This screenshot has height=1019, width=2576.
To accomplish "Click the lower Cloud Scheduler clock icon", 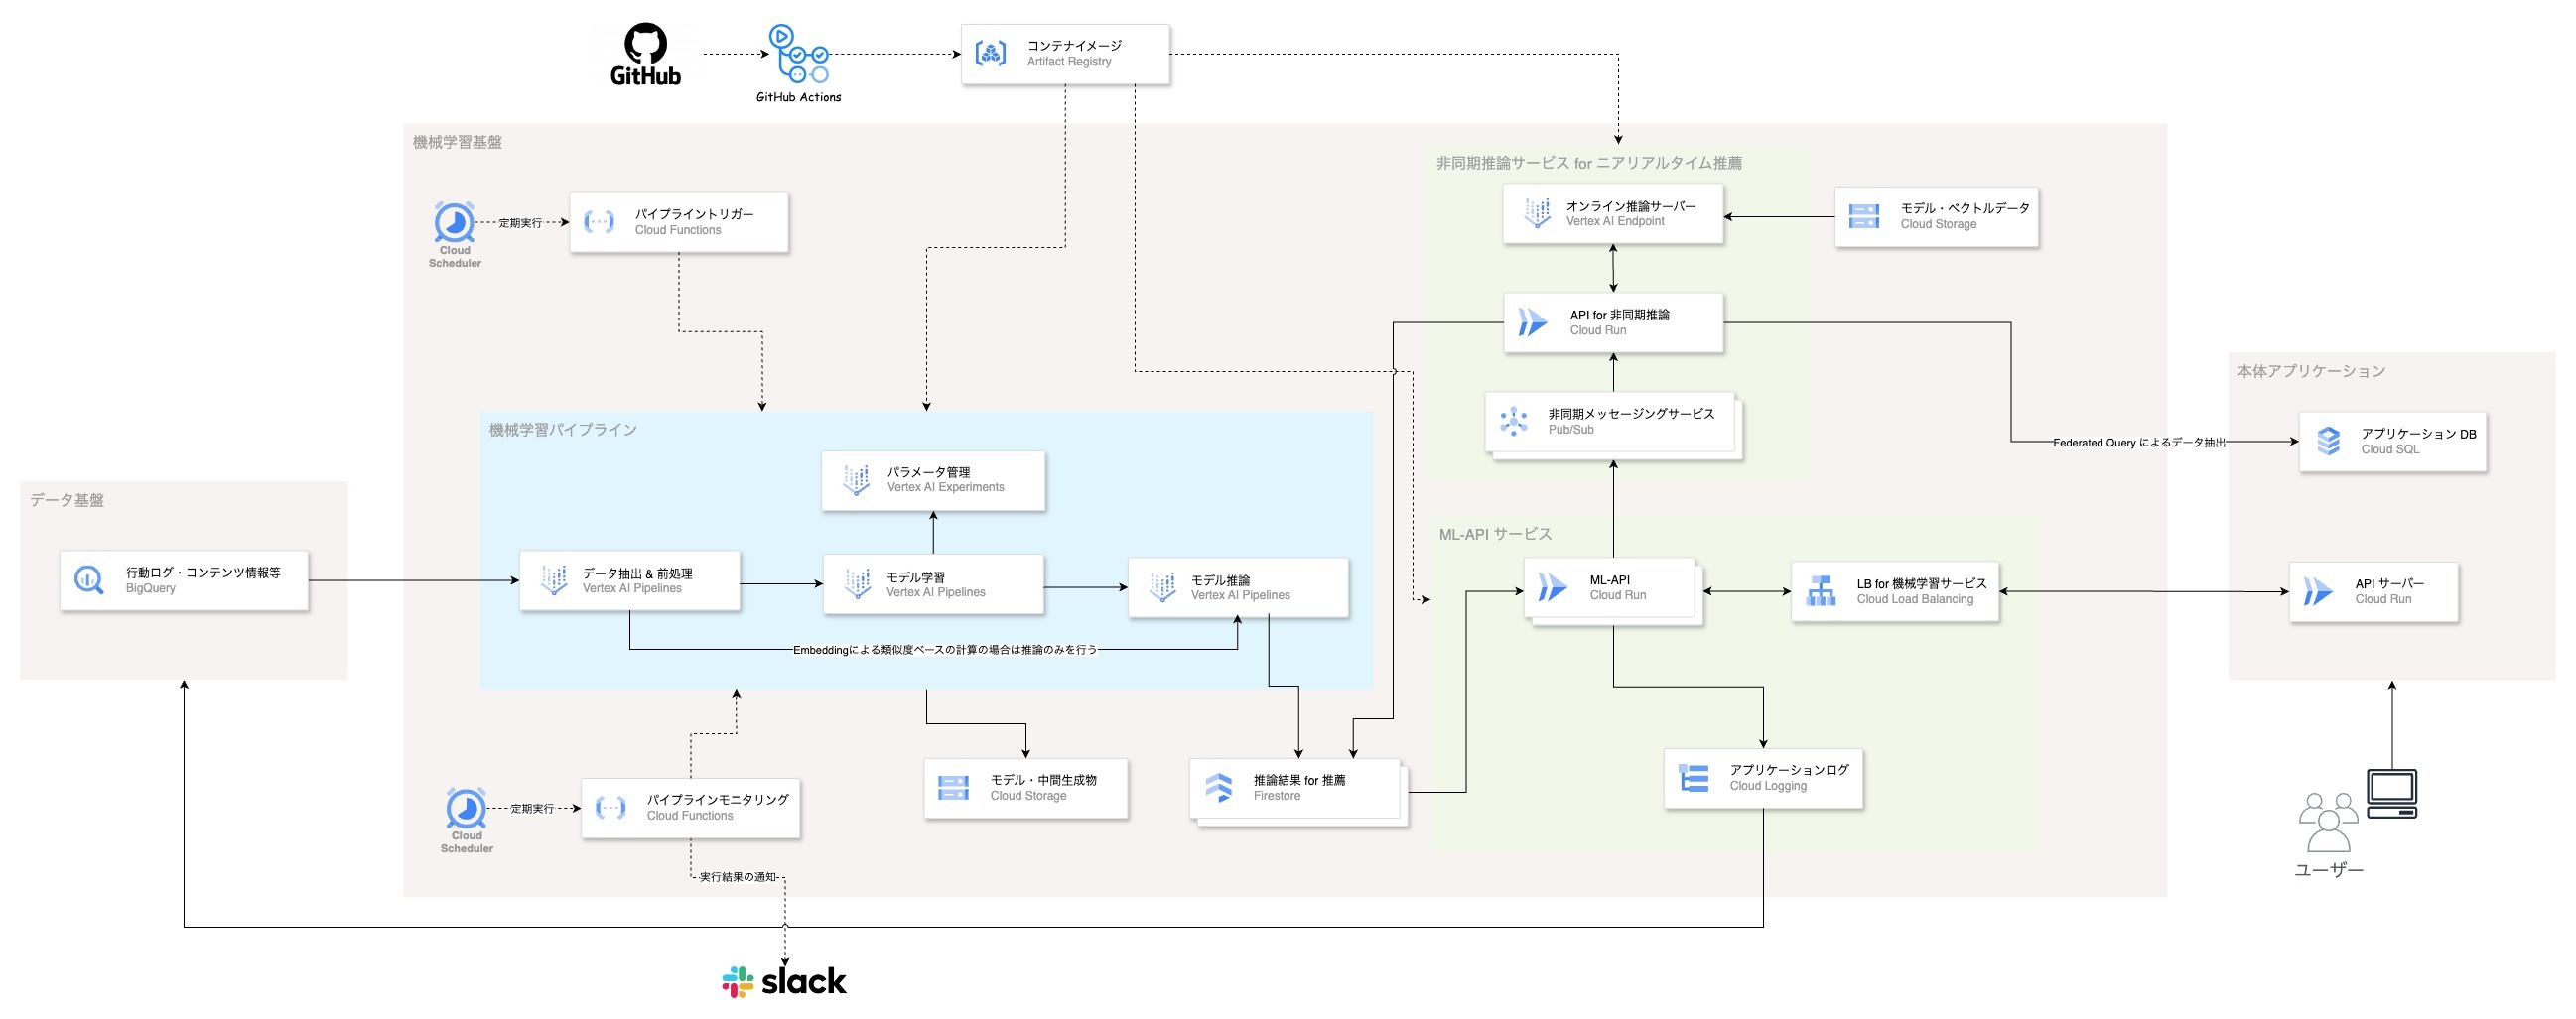I will point(466,807).
